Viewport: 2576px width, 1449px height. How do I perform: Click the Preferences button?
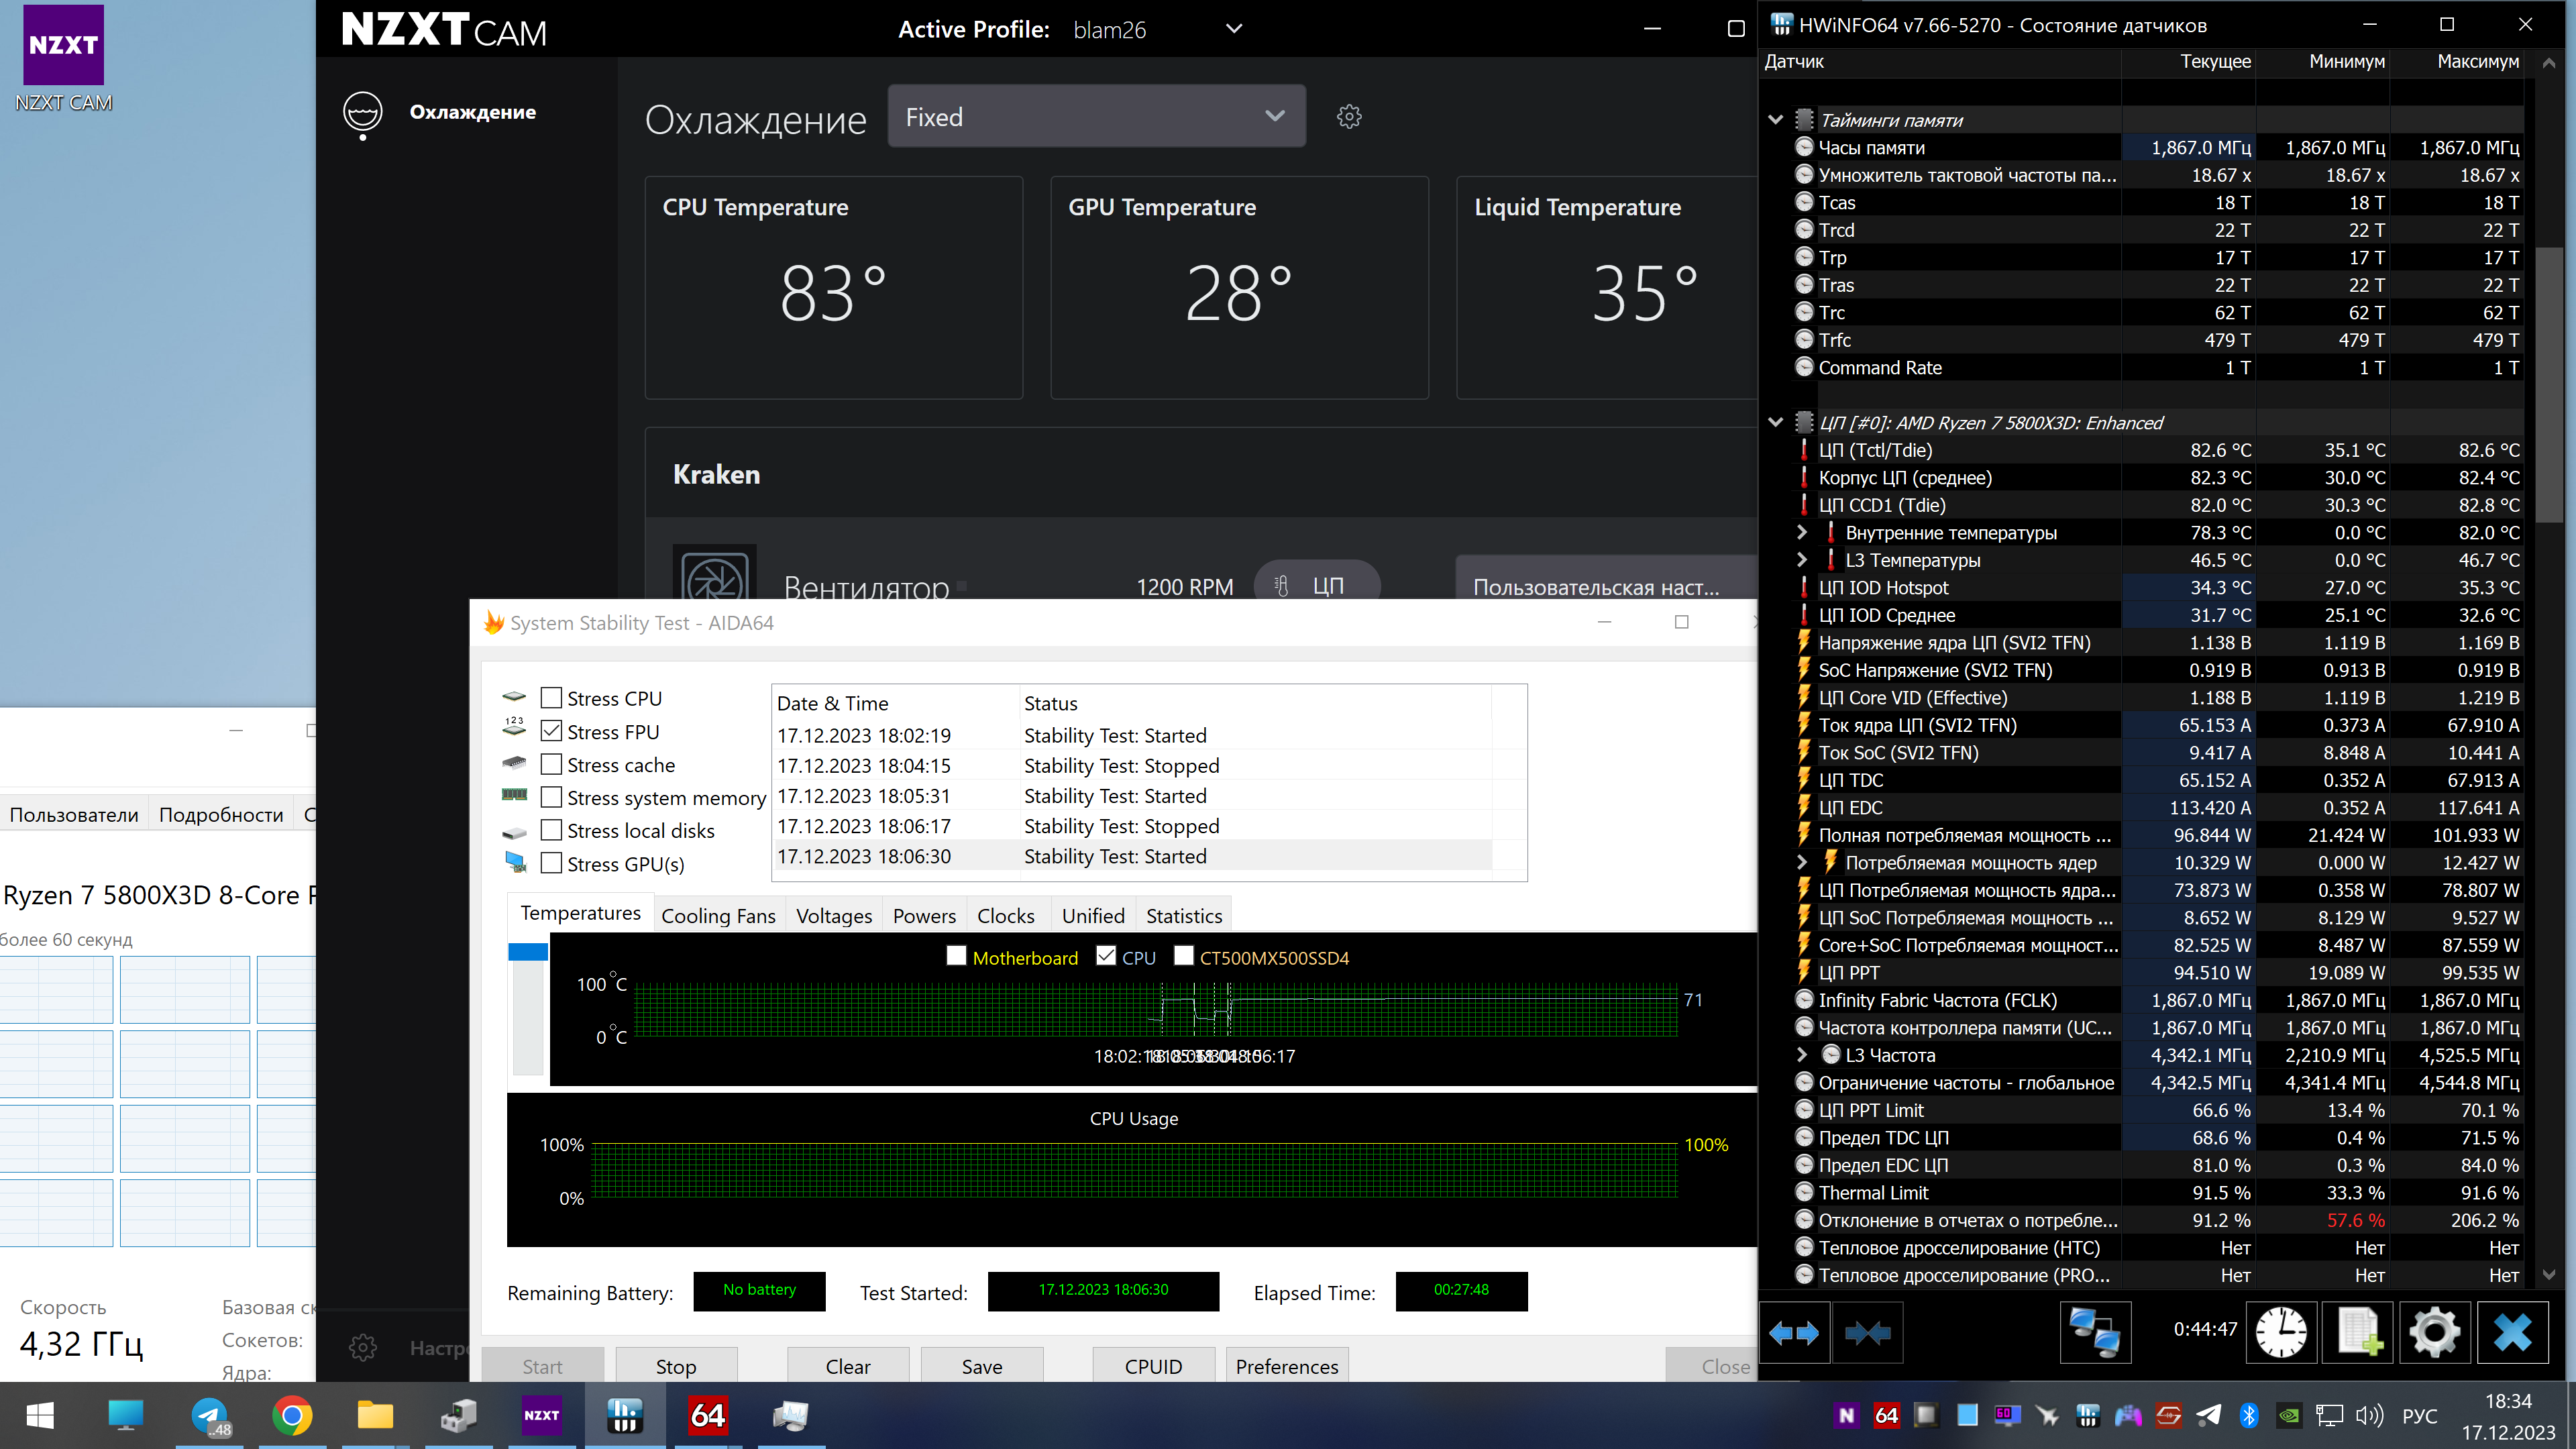click(x=1286, y=1366)
